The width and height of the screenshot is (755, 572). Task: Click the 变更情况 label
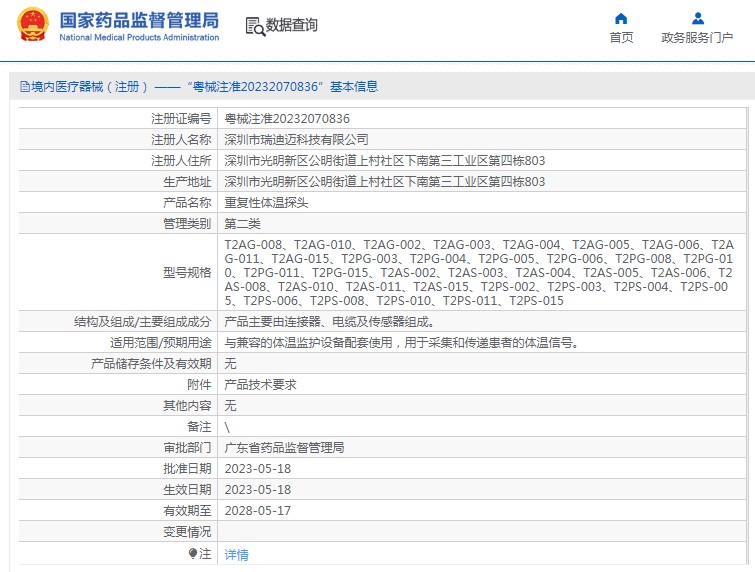[187, 532]
